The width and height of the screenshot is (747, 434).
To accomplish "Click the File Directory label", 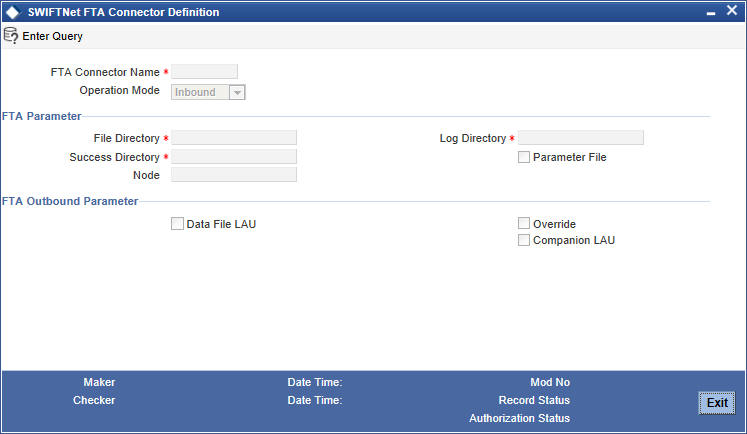I will tap(126, 138).
